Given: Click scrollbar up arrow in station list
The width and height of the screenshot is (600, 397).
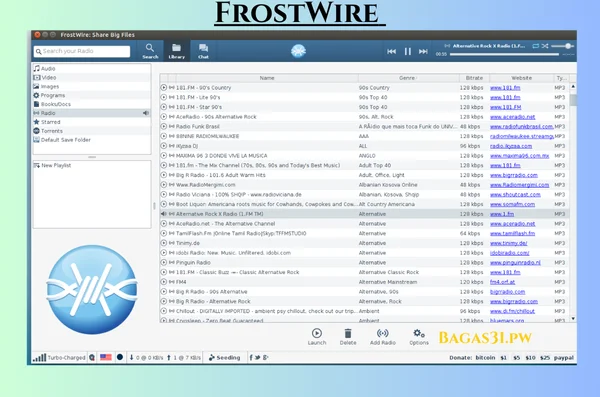Looking at the screenshot, I should [x=573, y=87].
